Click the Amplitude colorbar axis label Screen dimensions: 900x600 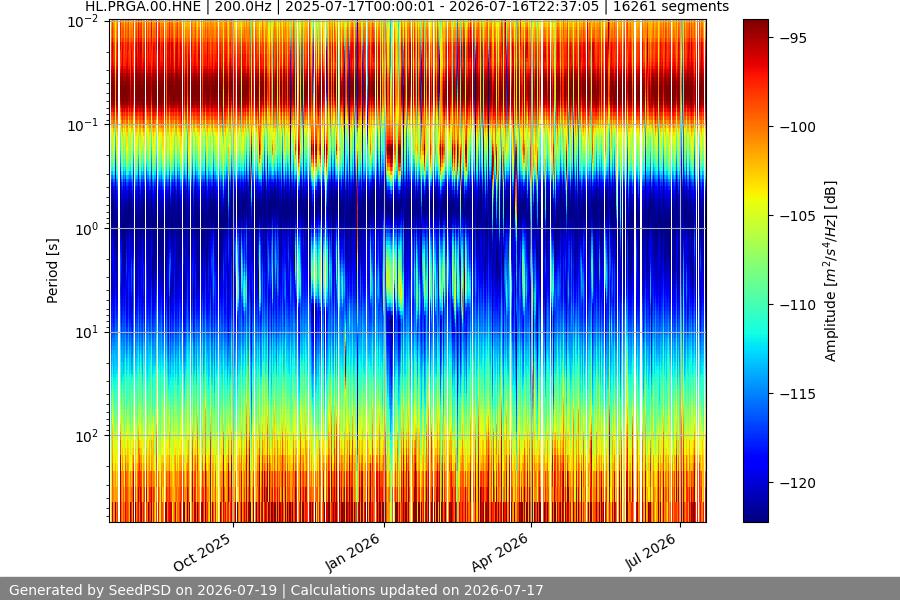point(831,271)
